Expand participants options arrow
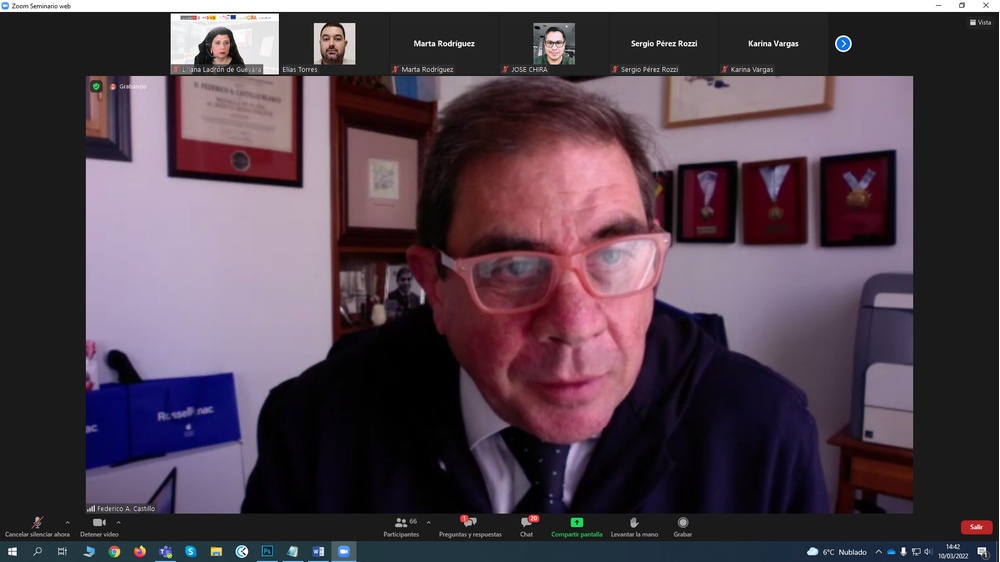Image resolution: width=1000 pixels, height=562 pixels. [x=428, y=522]
